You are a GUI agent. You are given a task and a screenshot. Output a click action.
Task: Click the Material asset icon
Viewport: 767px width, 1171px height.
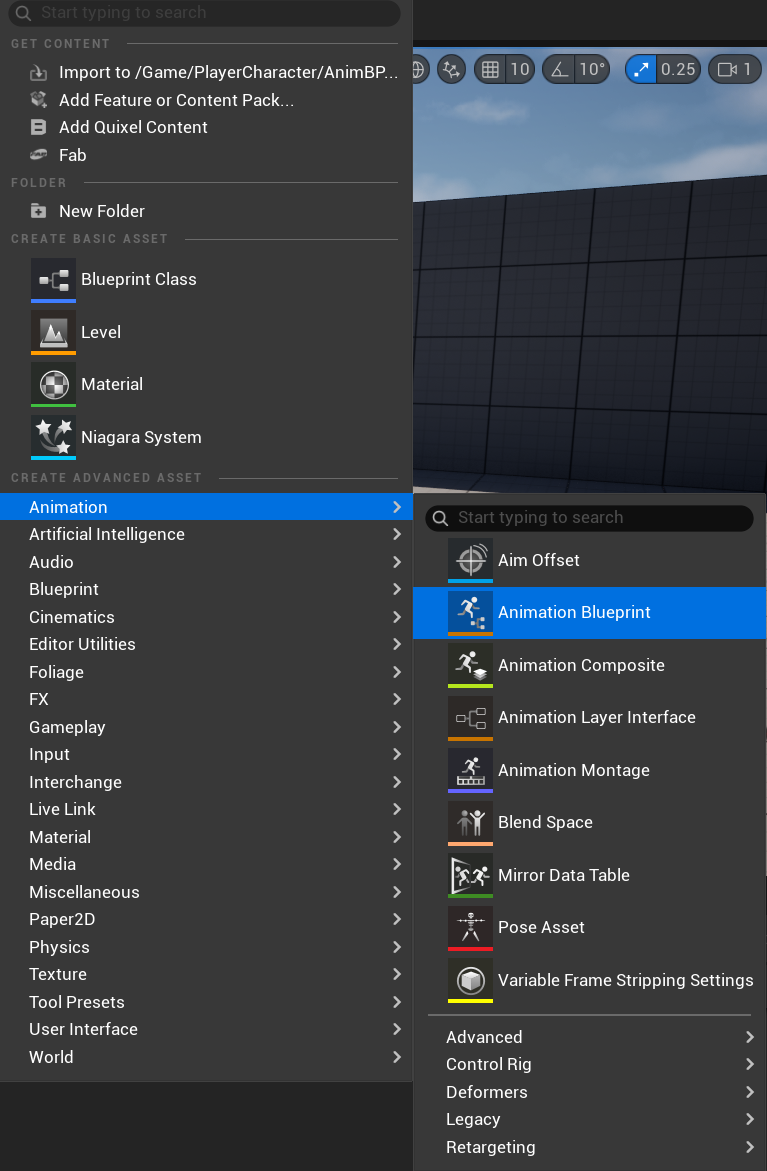(x=53, y=385)
